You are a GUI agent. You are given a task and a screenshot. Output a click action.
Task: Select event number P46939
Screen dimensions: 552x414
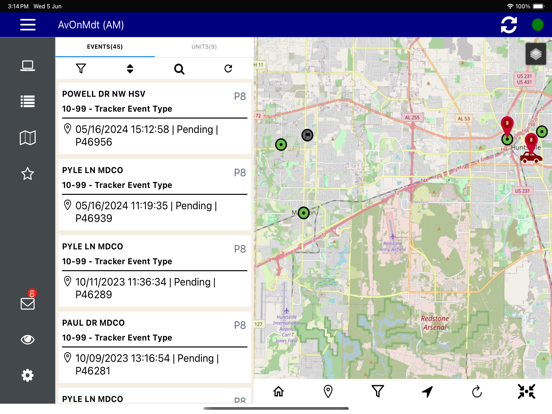[x=94, y=218]
